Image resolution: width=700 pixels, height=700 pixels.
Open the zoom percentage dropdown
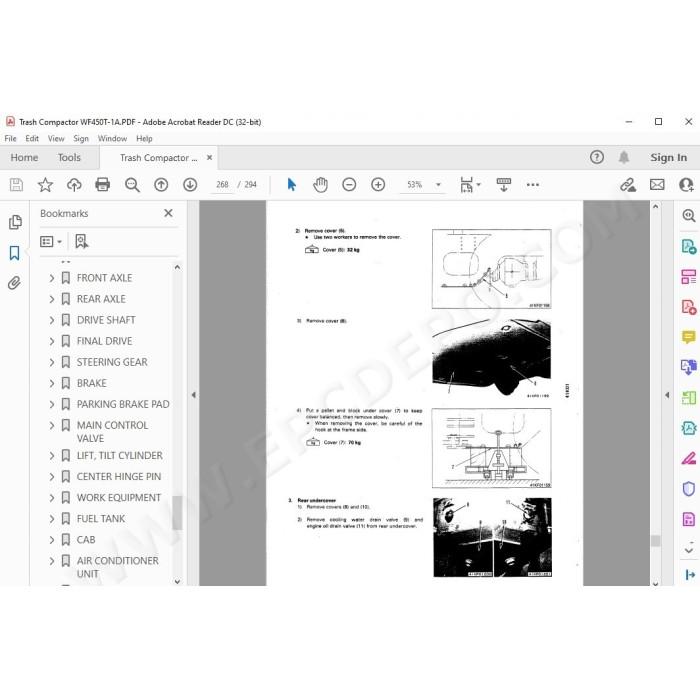[x=438, y=184]
